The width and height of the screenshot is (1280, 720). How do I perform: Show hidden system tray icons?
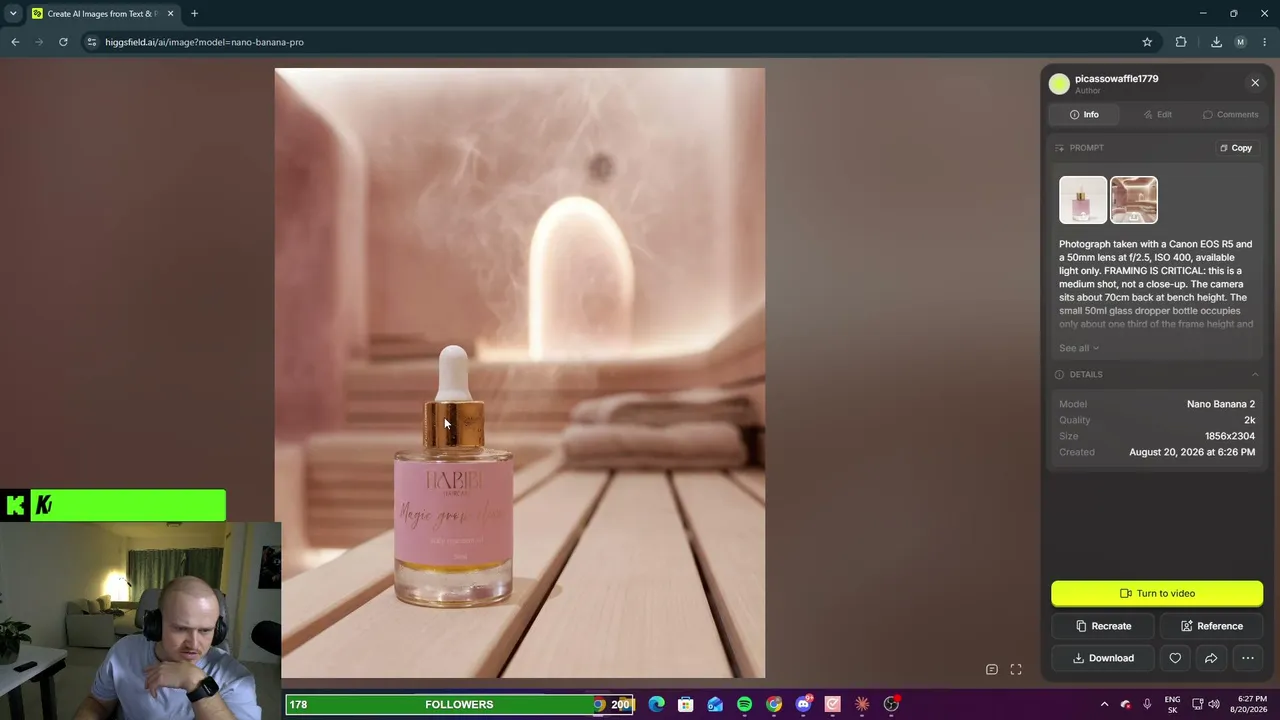1104,704
